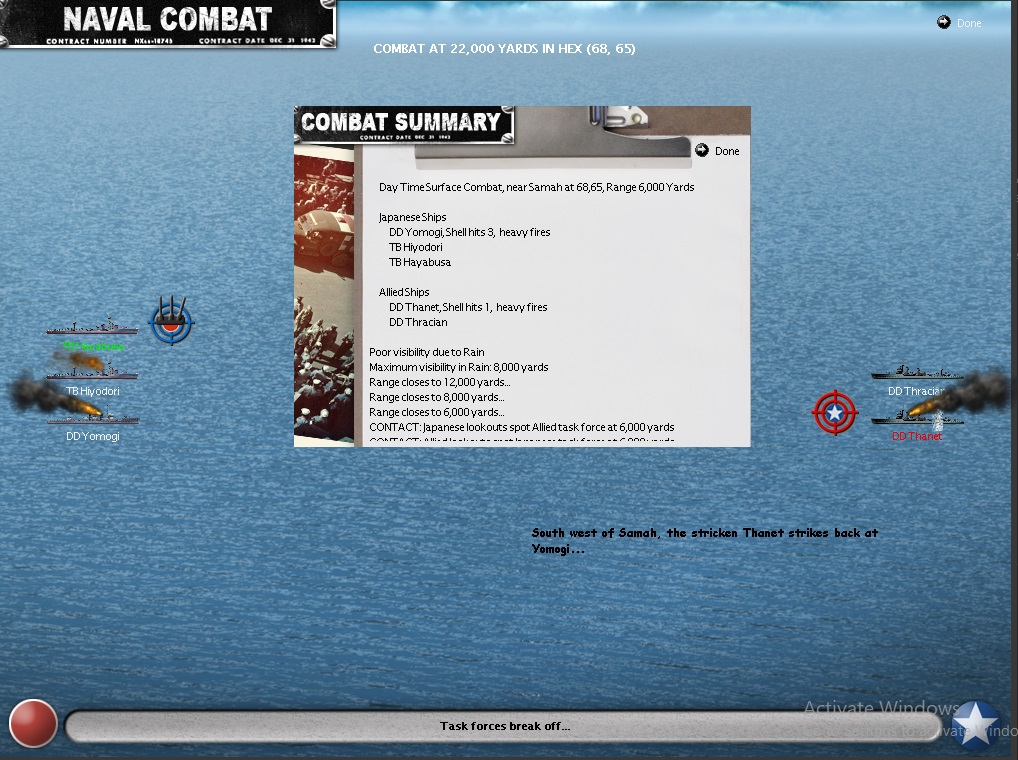This screenshot has height=760, width=1018.
Task: Click the red star crosshair target icon
Action: 835,412
